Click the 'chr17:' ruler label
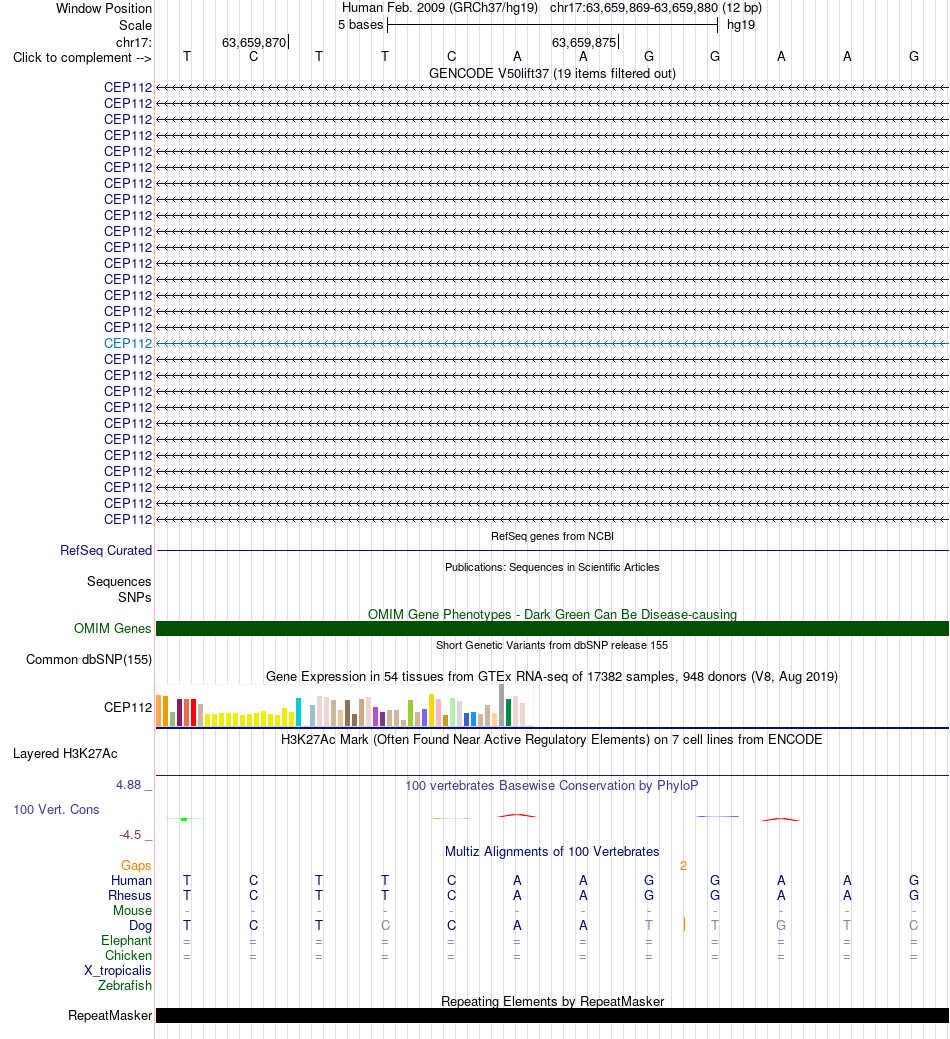This screenshot has width=950, height=1039. 133,42
